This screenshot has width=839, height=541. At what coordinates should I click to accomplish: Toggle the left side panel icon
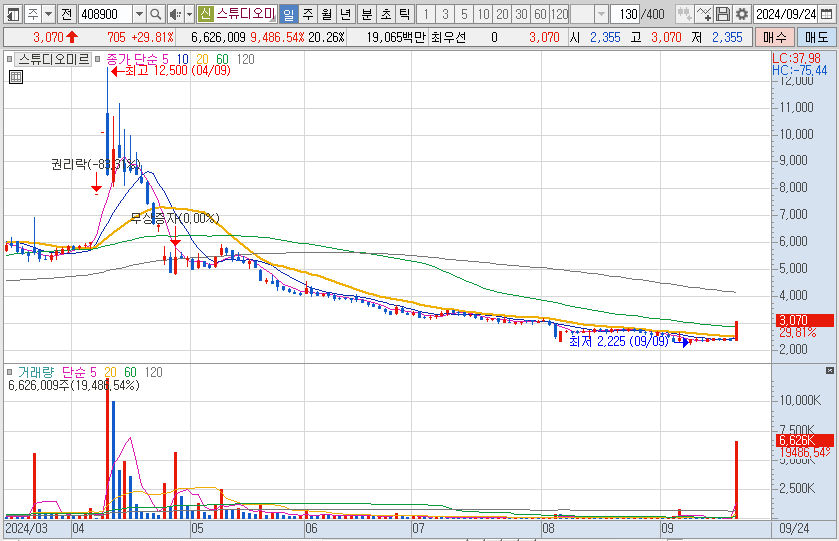(x=13, y=14)
